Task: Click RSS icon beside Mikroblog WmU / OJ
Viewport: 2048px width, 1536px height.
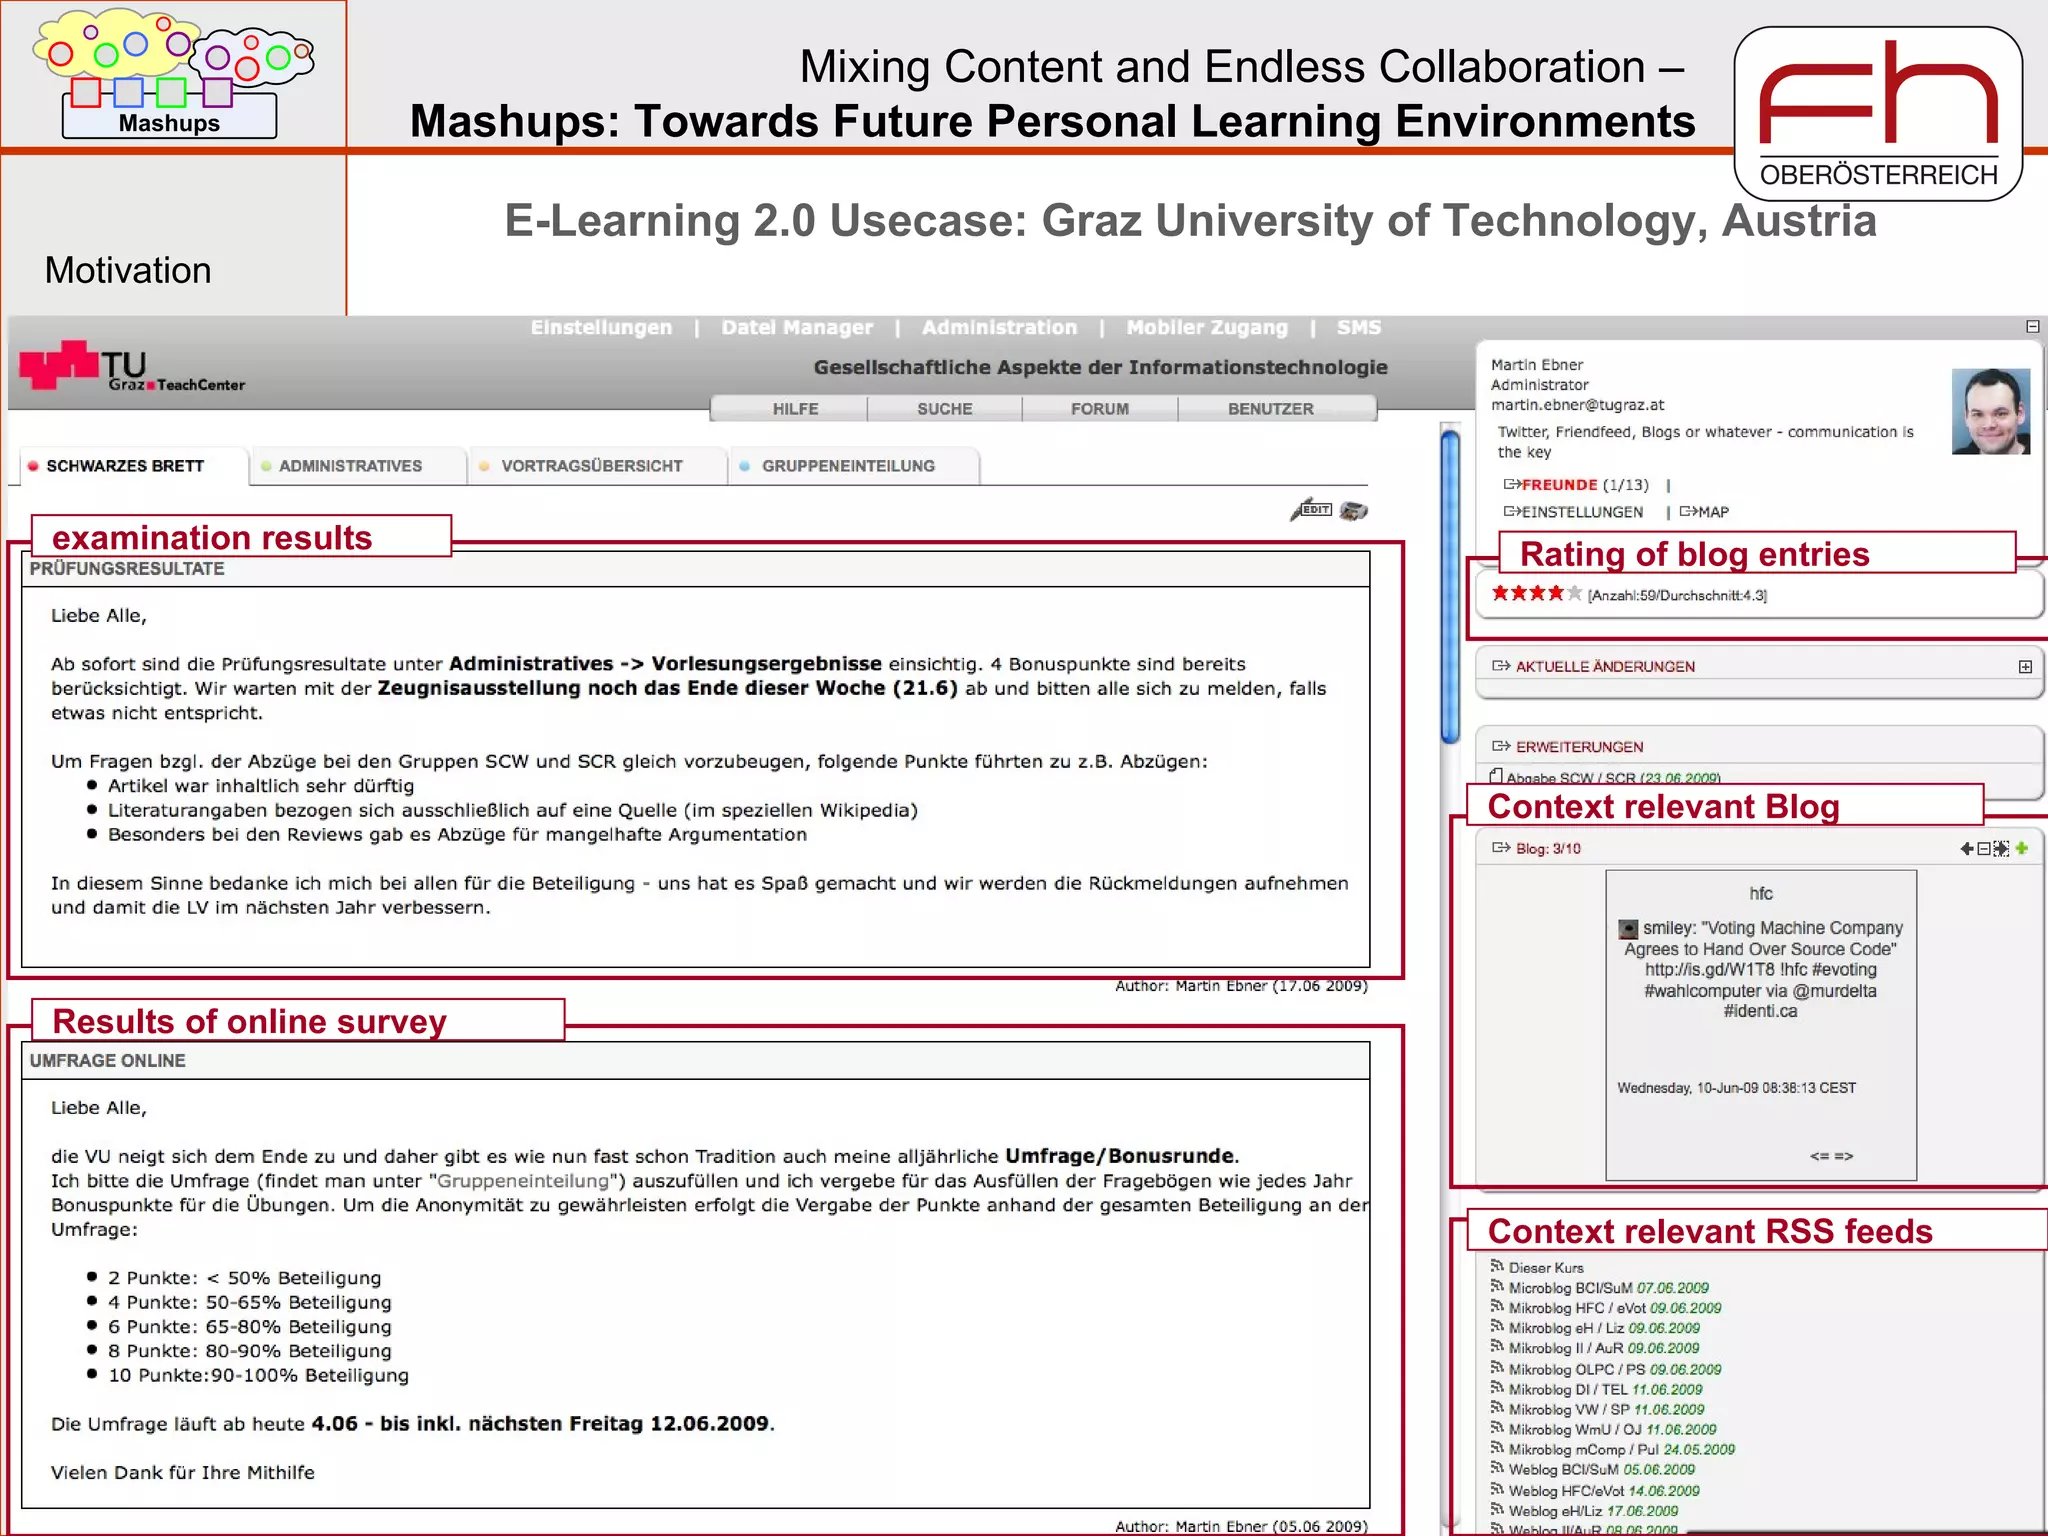Action: pos(1497,1428)
